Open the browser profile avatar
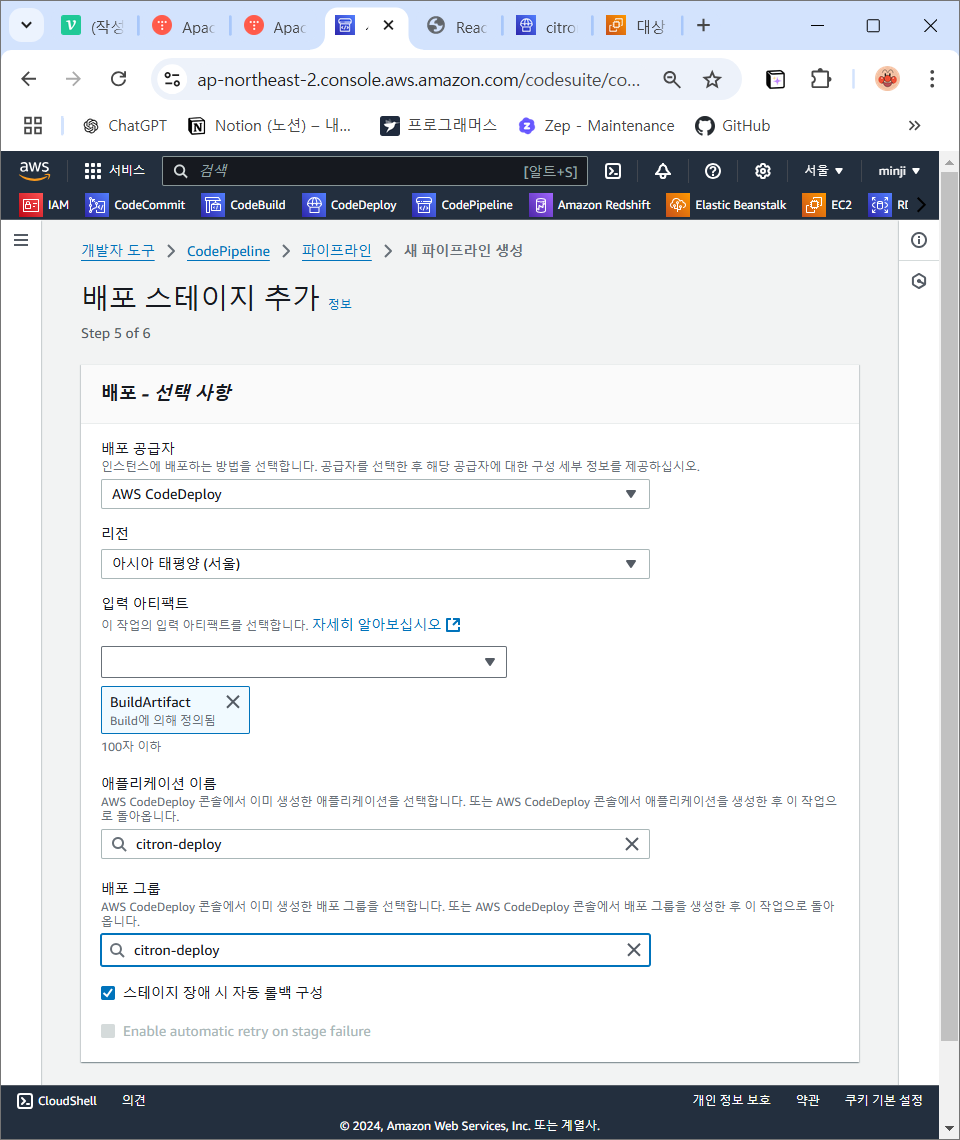Image resolution: width=960 pixels, height=1140 pixels. tap(887, 79)
